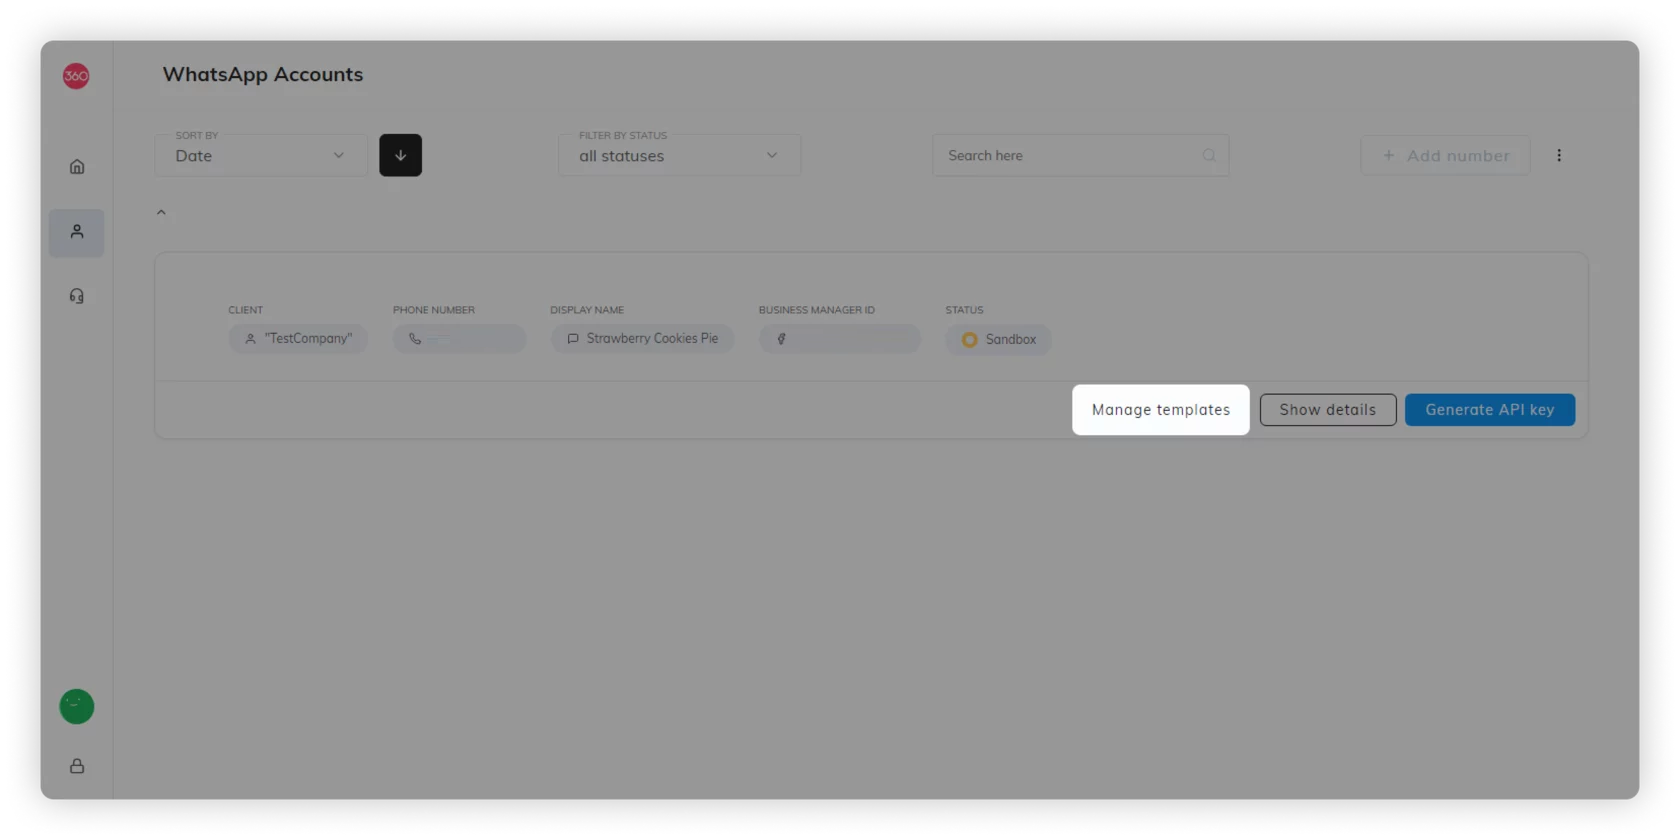Click the green user avatar
Viewport: 1680px width, 840px height.
(x=77, y=707)
